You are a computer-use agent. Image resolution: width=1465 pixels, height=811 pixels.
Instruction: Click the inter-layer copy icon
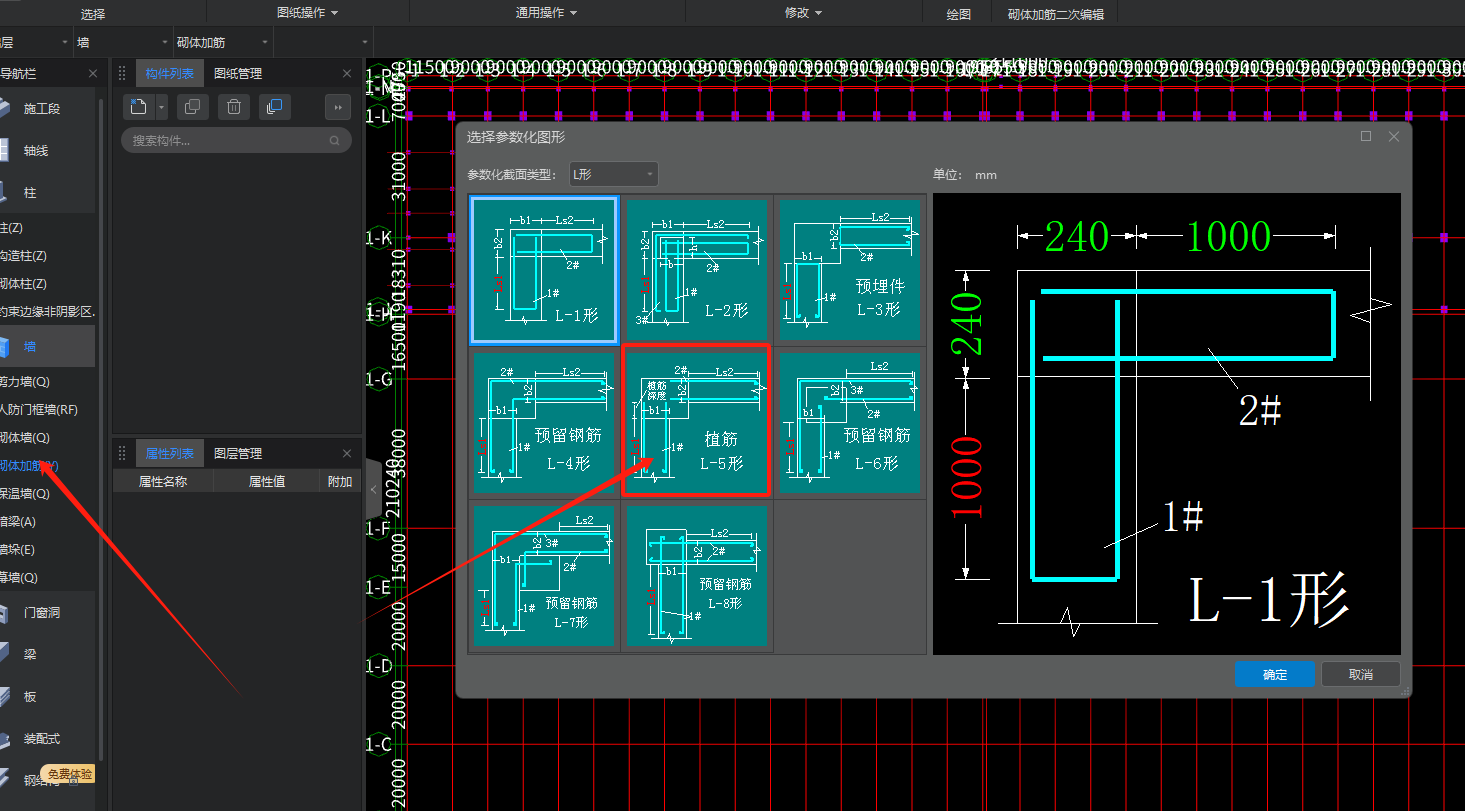[274, 107]
